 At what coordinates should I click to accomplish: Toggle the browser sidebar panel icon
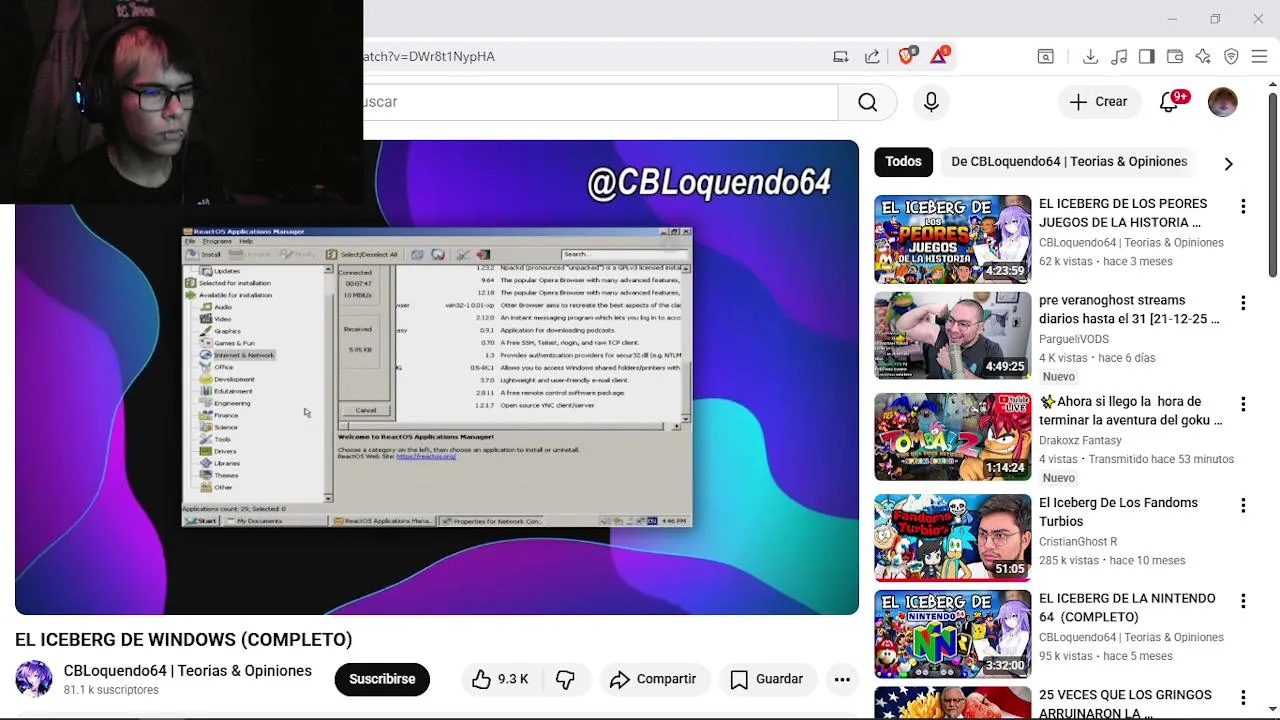1147,57
